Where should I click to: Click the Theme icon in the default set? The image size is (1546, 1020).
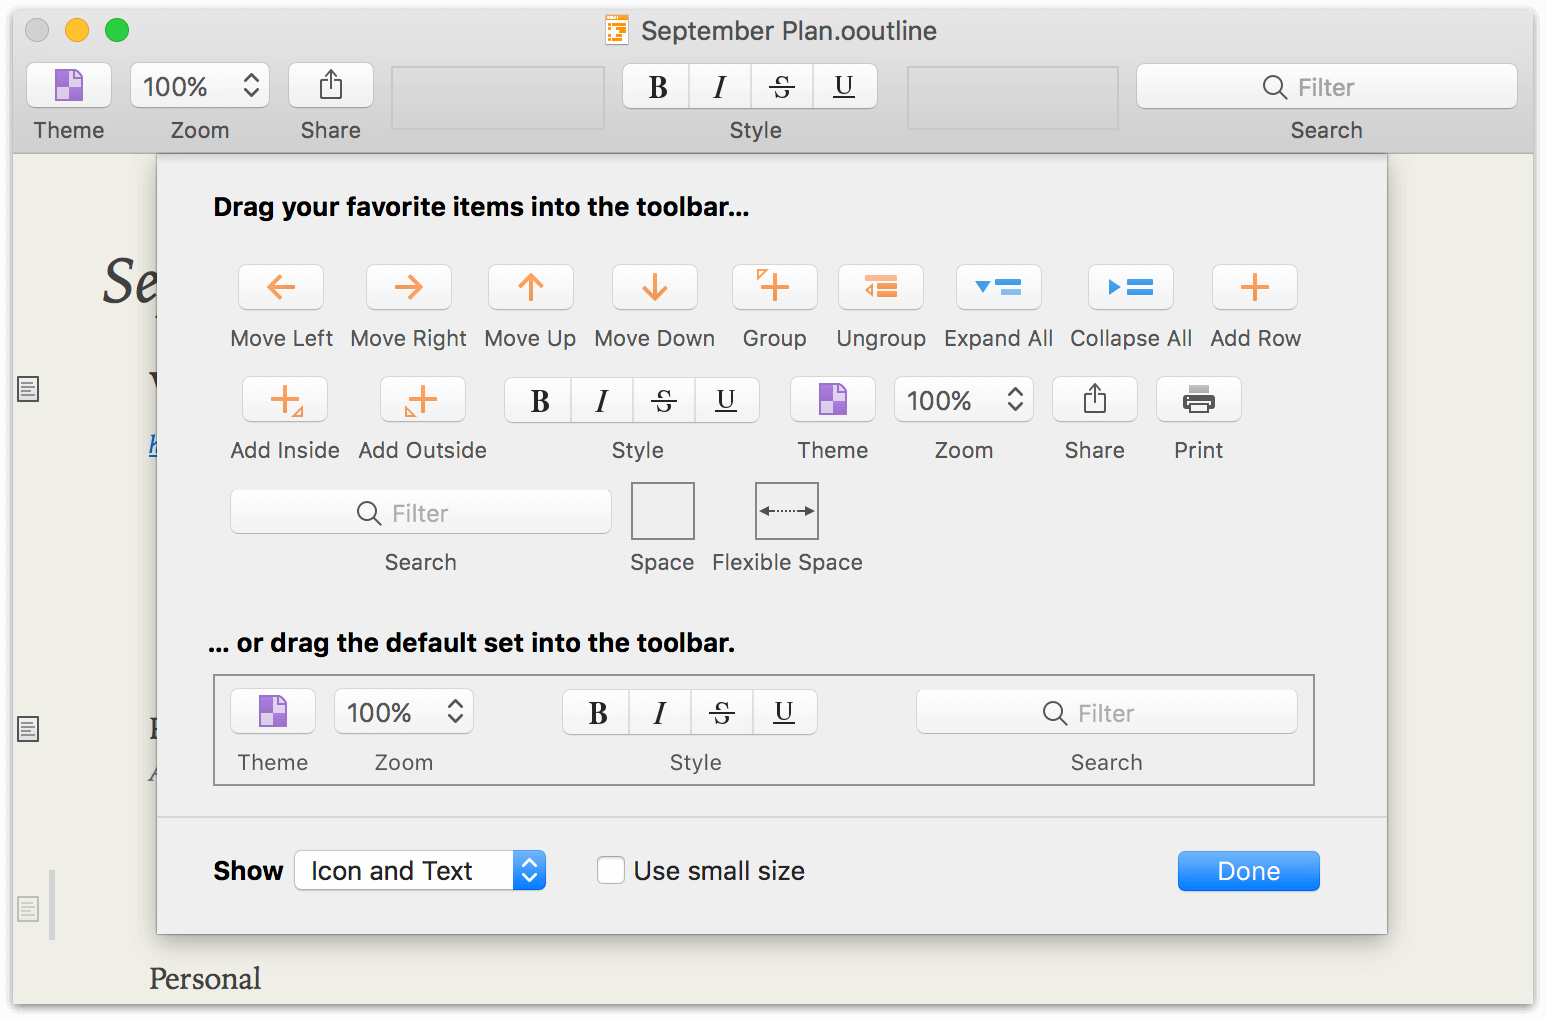point(273,712)
